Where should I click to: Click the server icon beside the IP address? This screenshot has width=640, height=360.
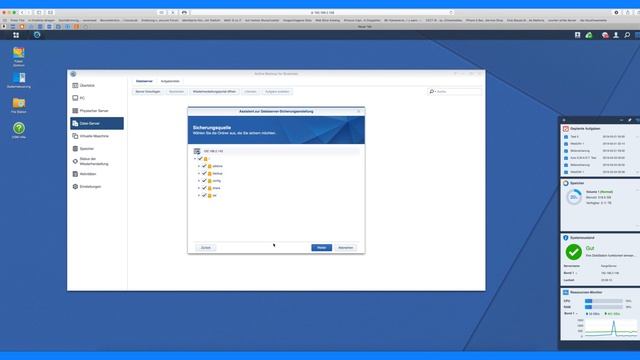(x=197, y=151)
